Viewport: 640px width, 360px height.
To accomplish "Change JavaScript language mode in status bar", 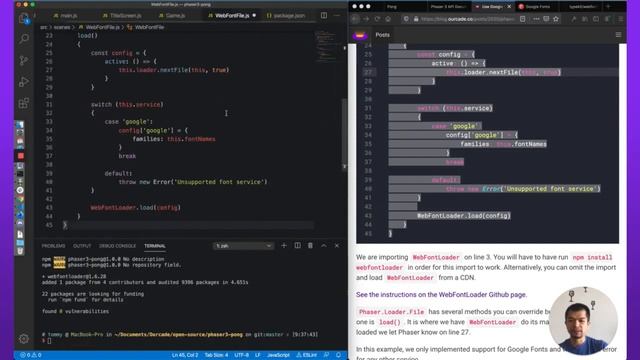I will 278,355.
